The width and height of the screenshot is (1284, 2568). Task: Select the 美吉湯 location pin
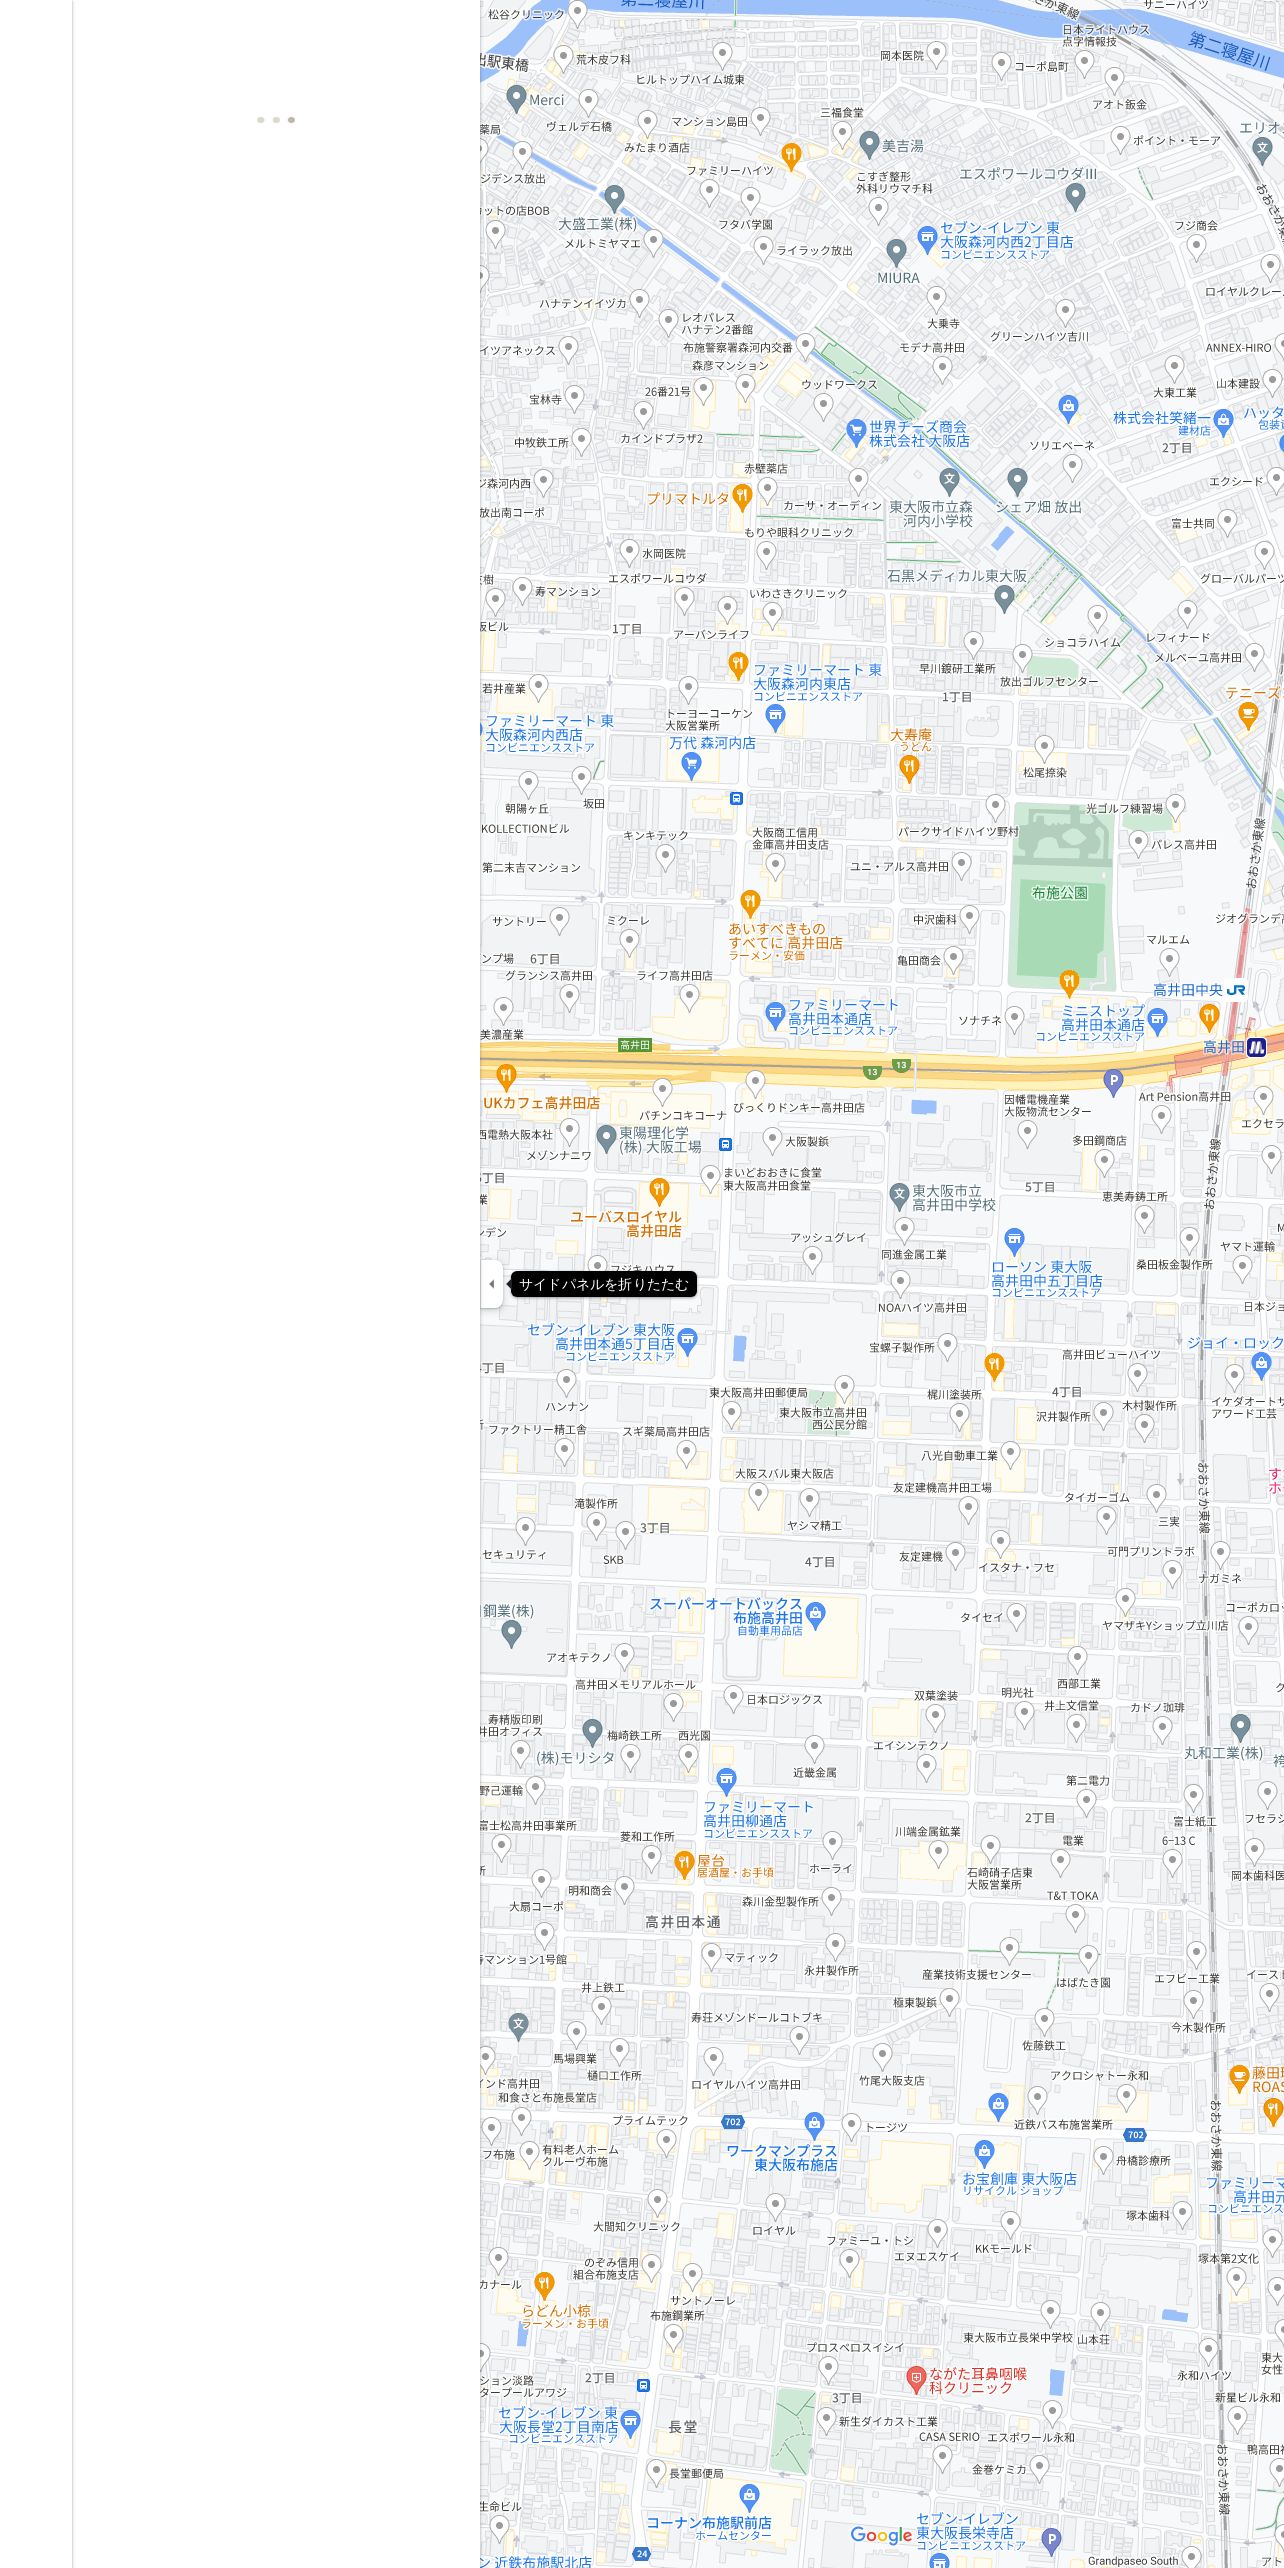[869, 144]
